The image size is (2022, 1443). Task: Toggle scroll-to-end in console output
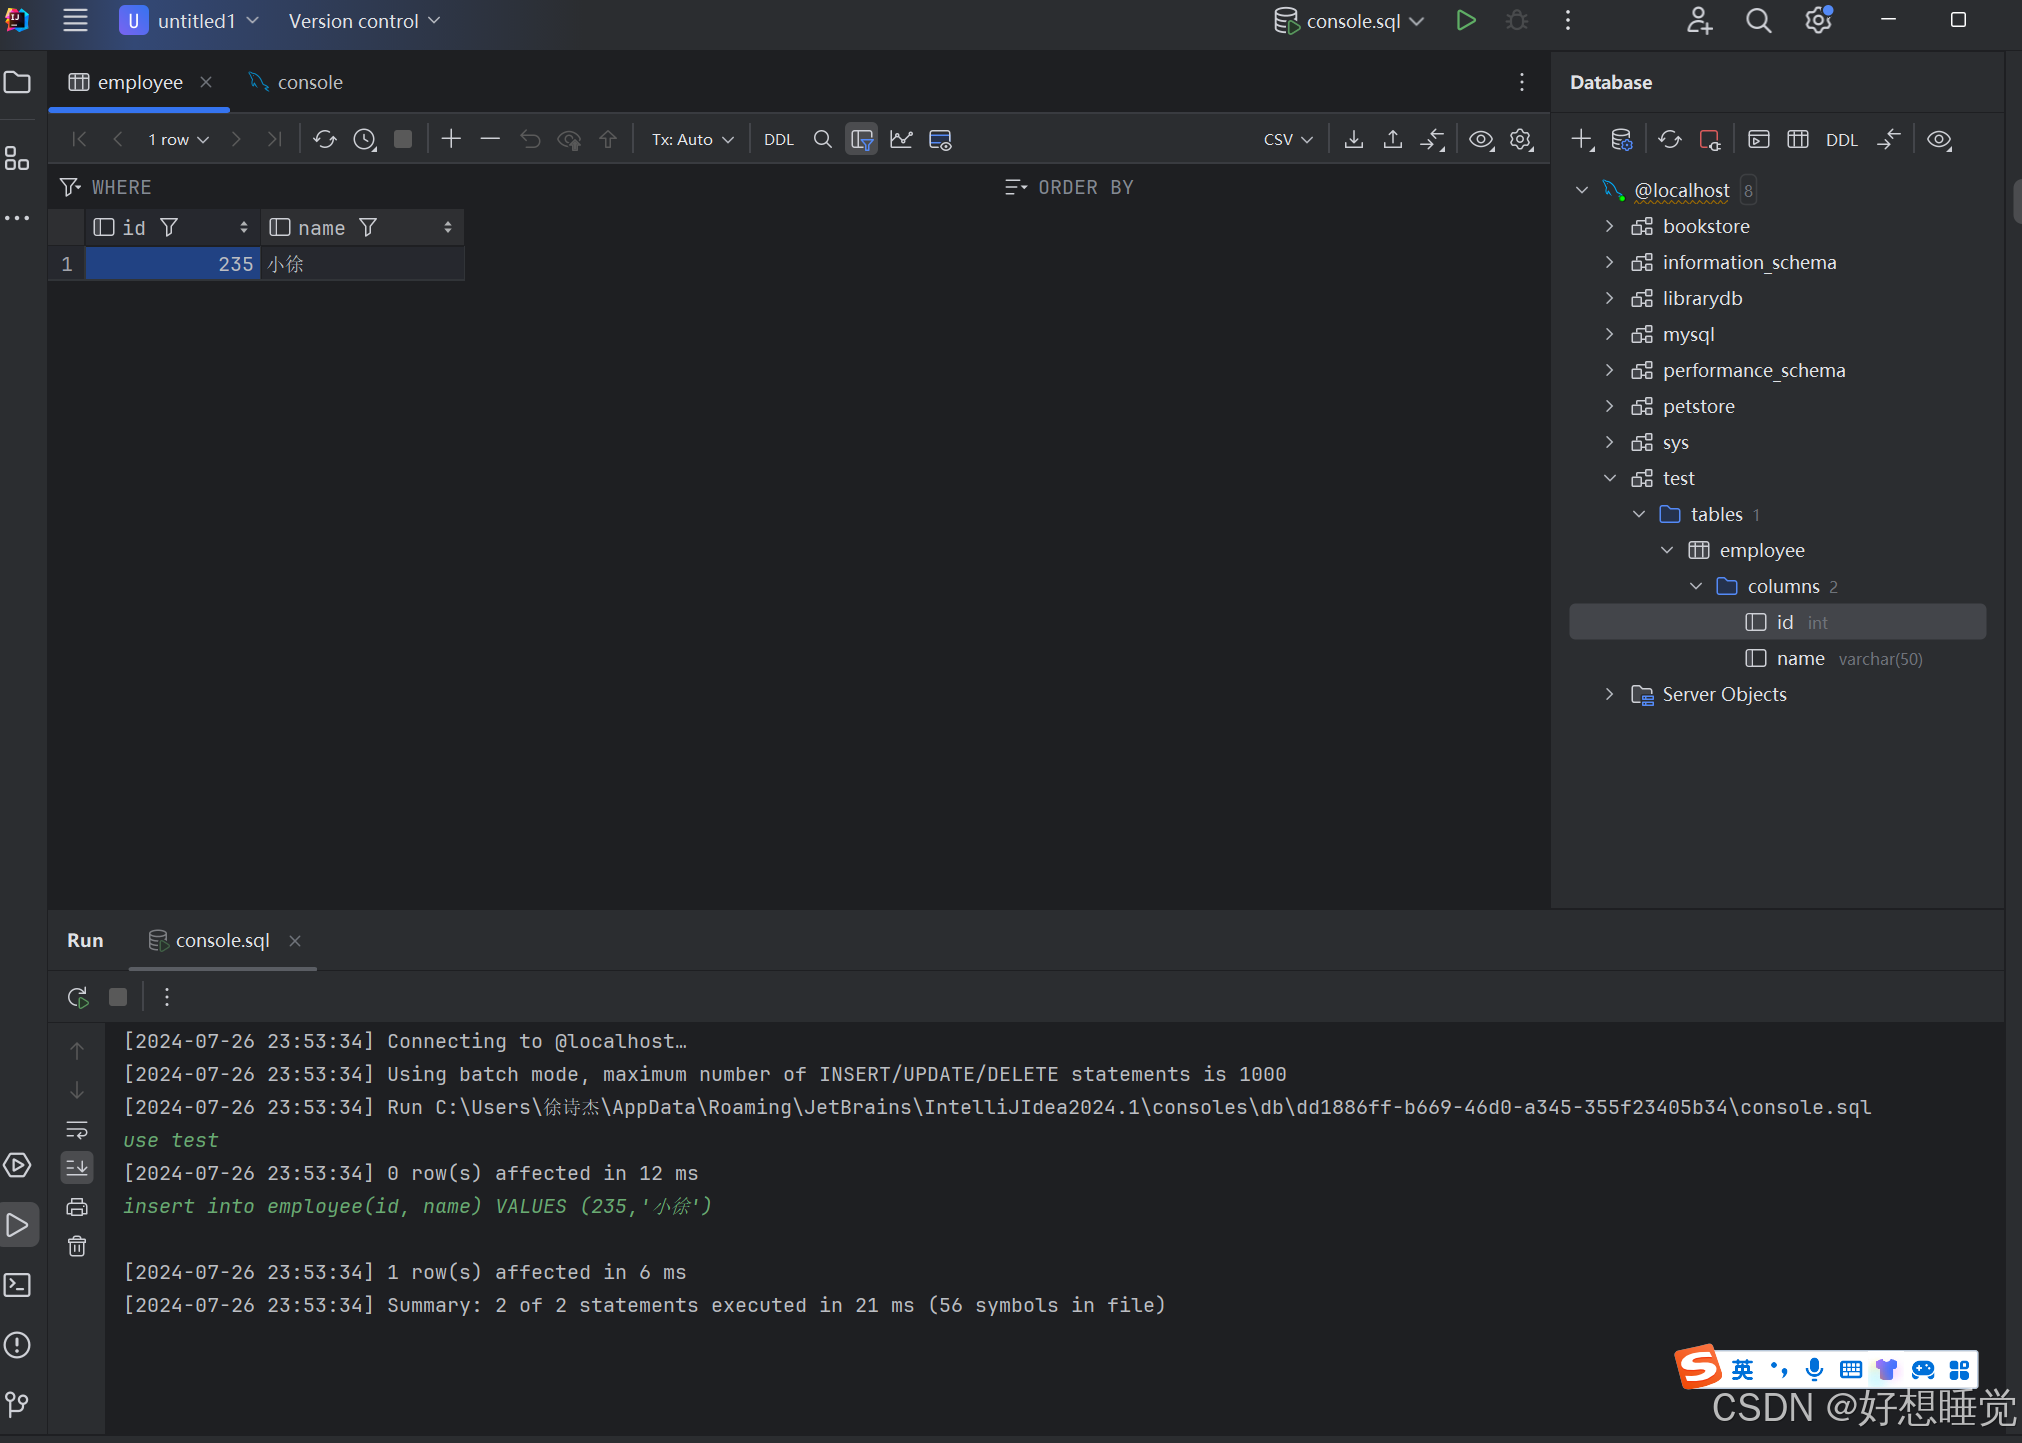(x=77, y=1167)
